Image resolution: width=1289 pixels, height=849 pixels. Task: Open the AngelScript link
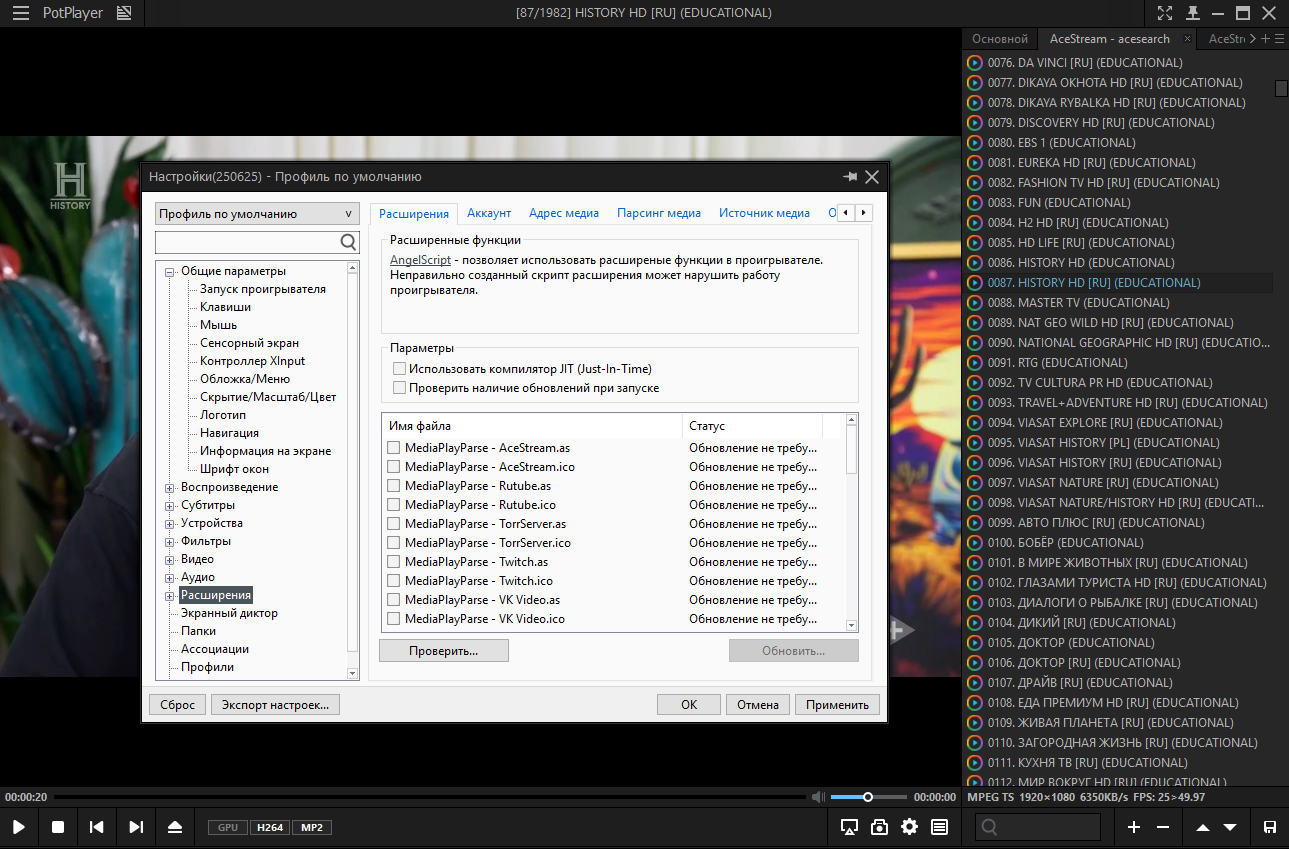(x=420, y=259)
